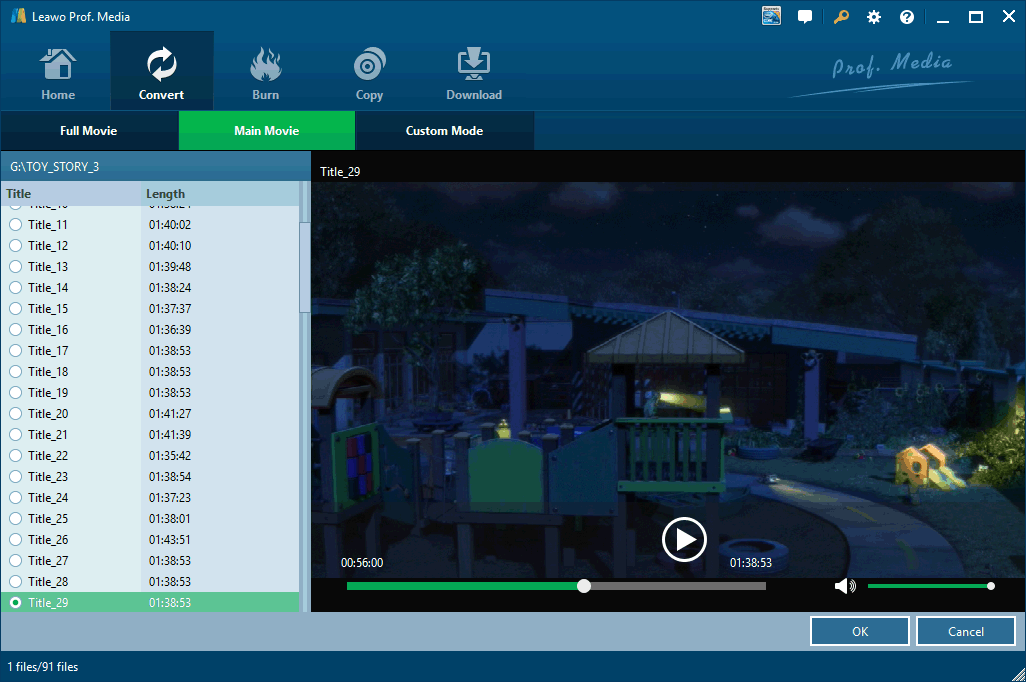The height and width of the screenshot is (682, 1026).
Task: Open settings gear icon
Action: click(x=874, y=17)
